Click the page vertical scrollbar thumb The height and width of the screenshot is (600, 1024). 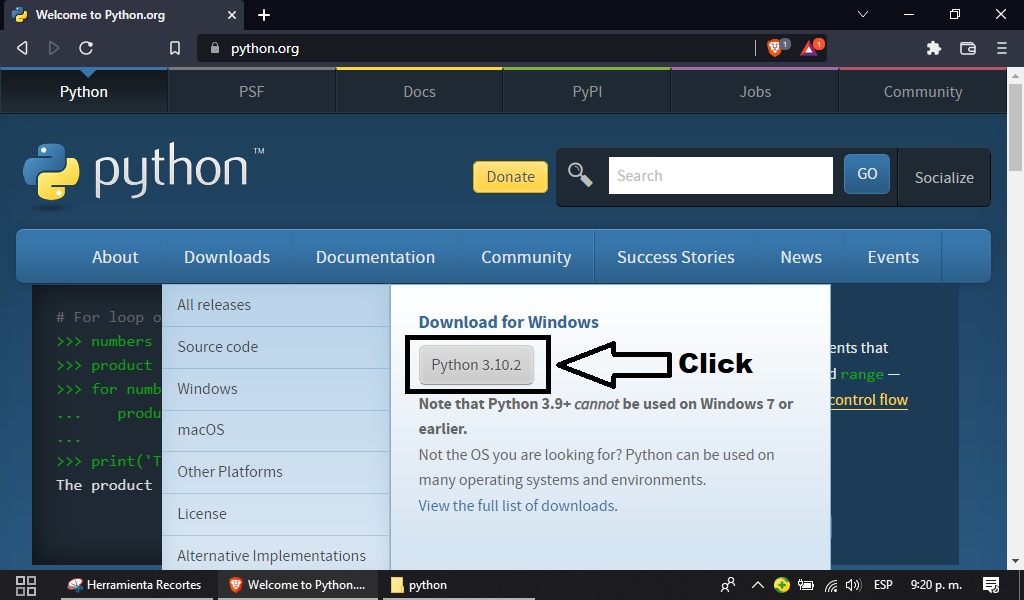[x=1015, y=127]
